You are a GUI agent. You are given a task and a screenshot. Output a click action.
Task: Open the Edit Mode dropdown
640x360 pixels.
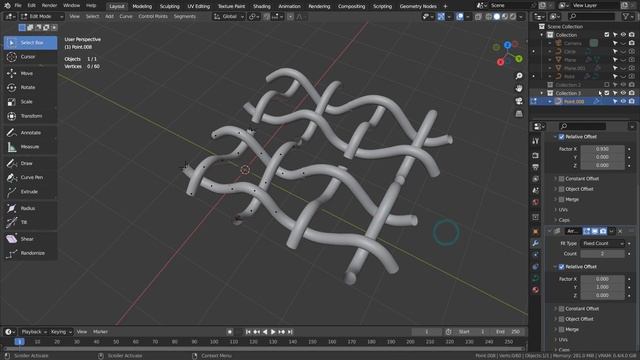click(x=42, y=17)
